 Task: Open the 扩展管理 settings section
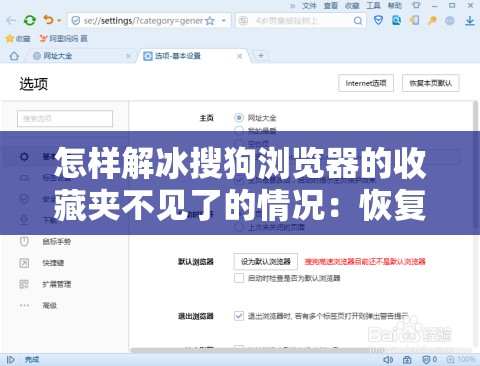56,284
